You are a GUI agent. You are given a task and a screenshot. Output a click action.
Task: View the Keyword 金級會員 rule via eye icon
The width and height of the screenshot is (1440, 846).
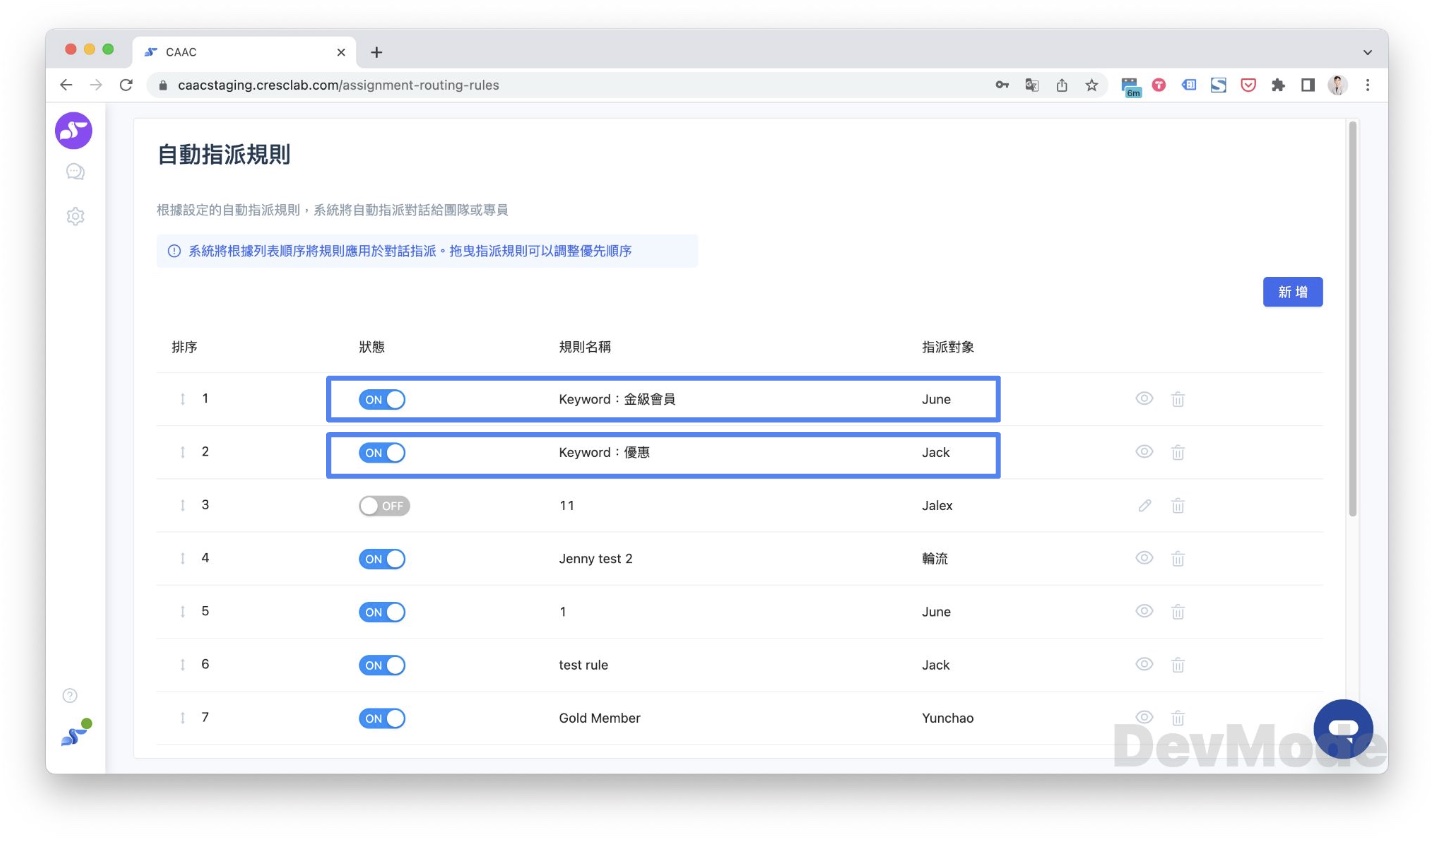pyautogui.click(x=1145, y=399)
